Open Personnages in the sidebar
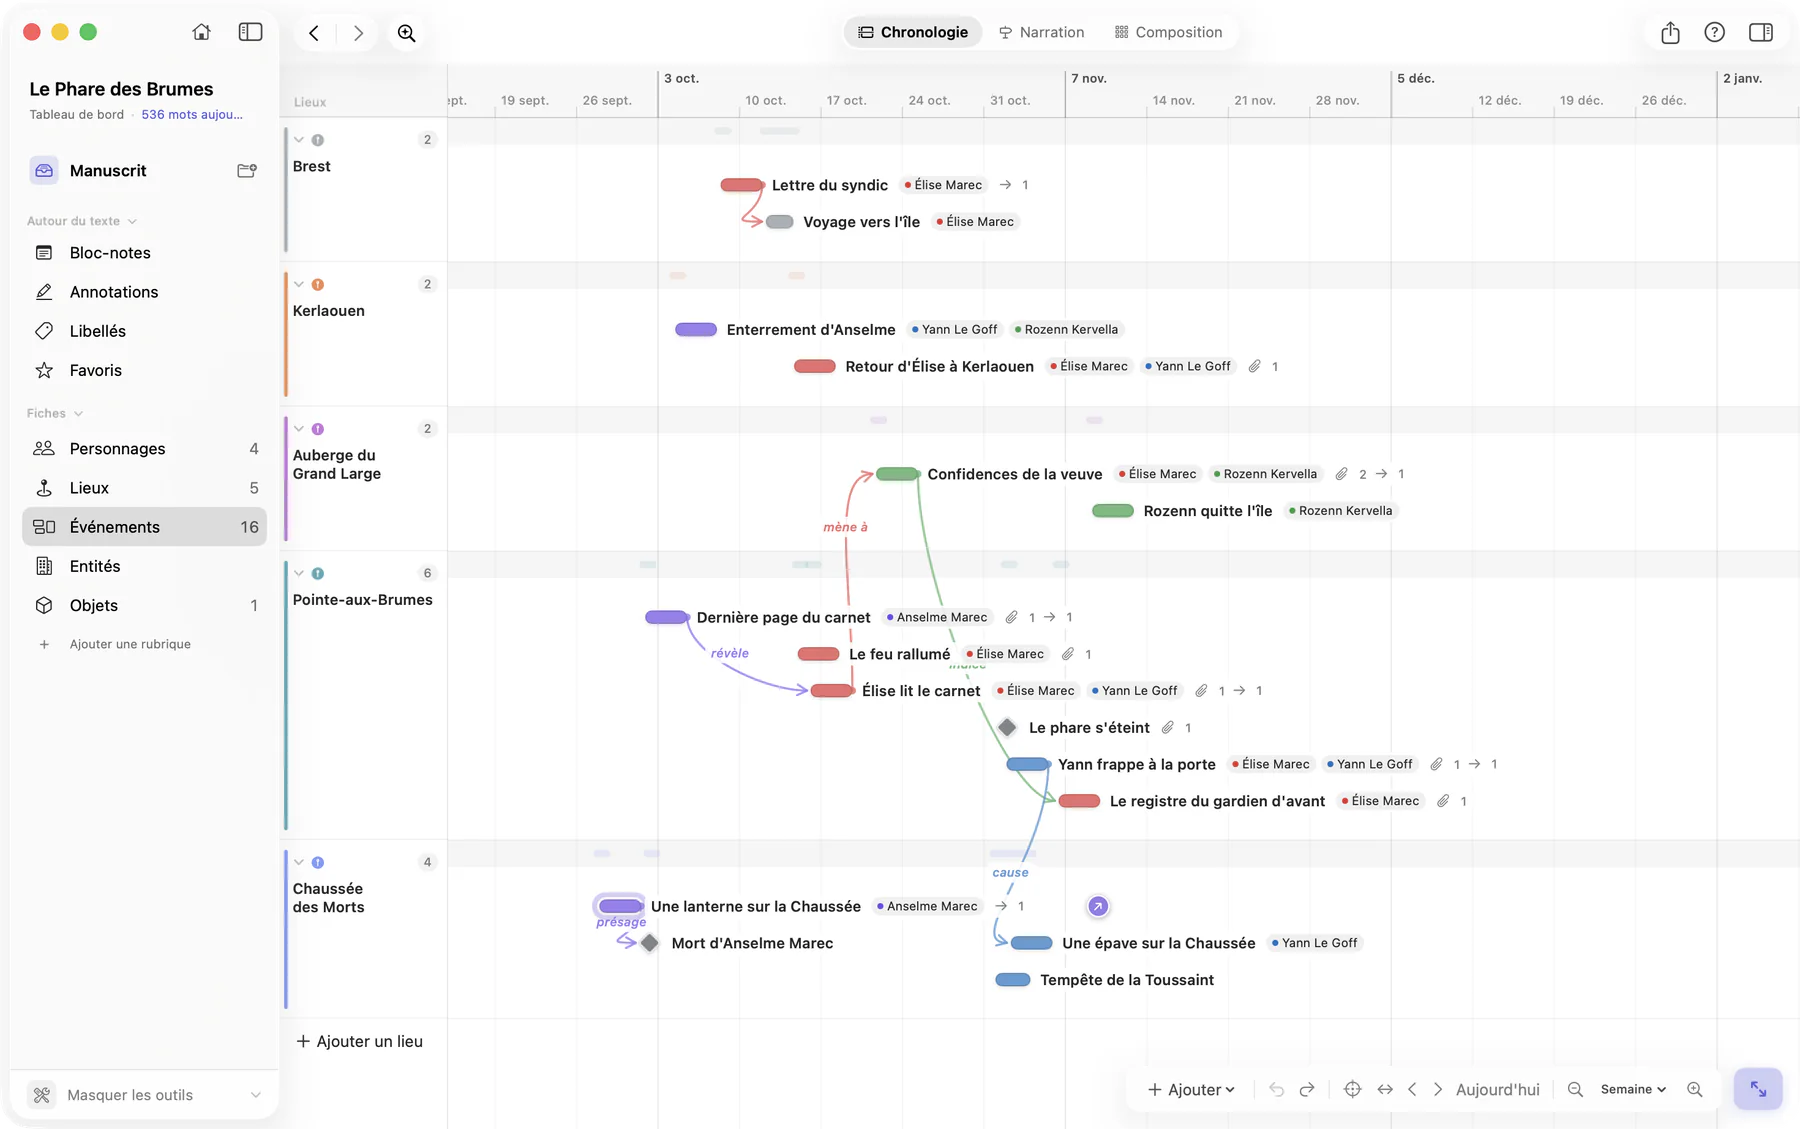 pos(144,449)
